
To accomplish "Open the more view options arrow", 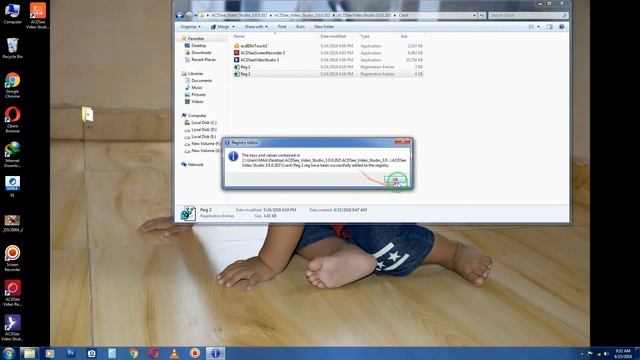I will pos(538,27).
